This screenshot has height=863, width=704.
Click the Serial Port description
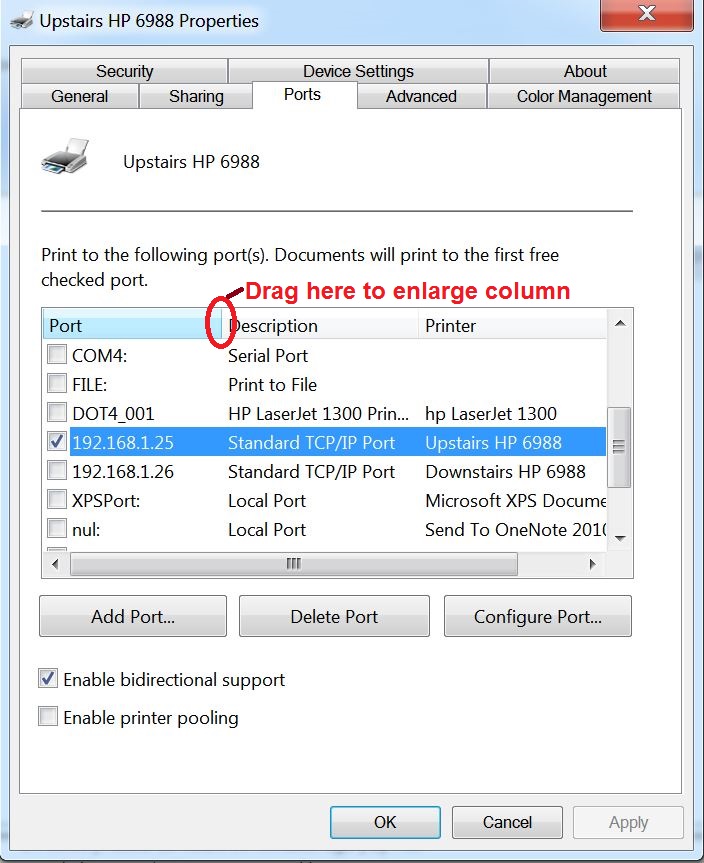[268, 356]
